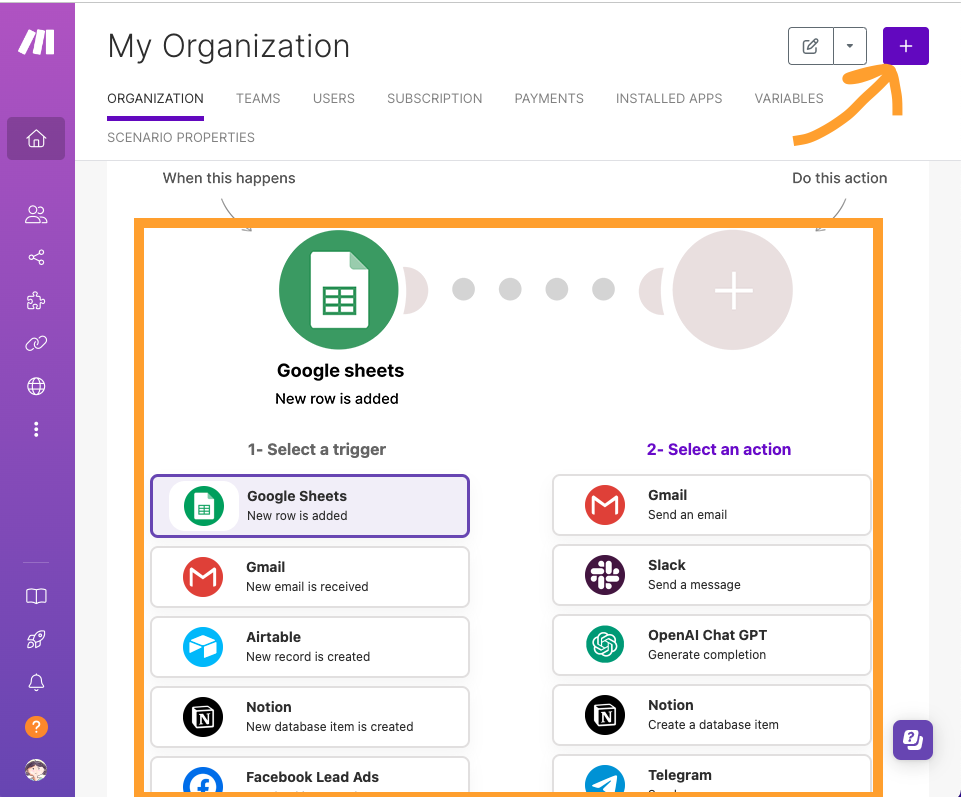The width and height of the screenshot is (961, 797).
Task: Open the notifications bell icon
Action: 36,682
